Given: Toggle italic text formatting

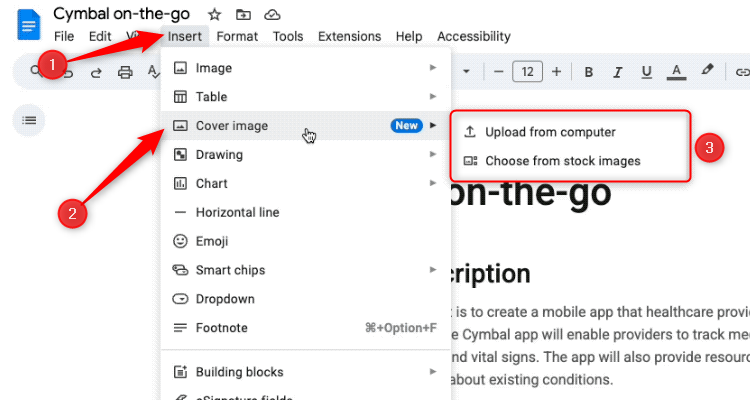Looking at the screenshot, I should click(617, 72).
